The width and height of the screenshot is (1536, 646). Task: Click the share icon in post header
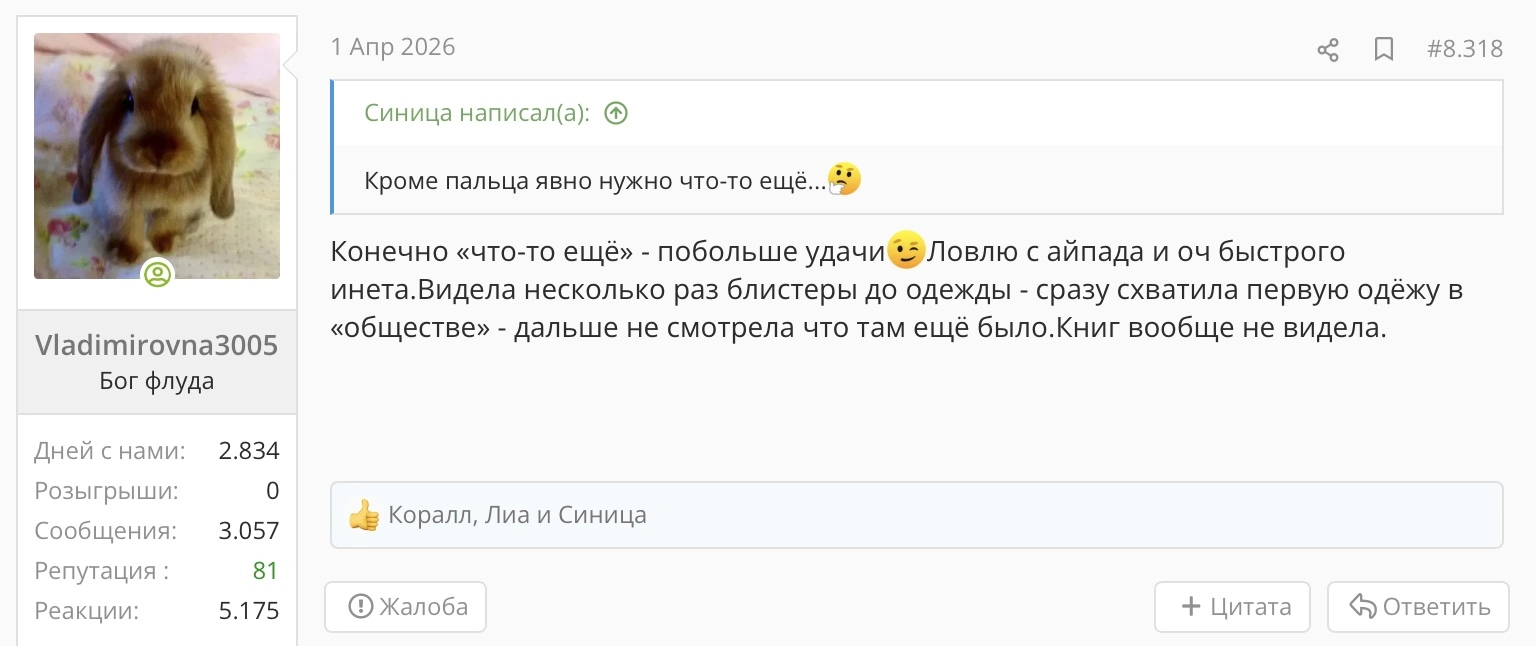(1328, 49)
